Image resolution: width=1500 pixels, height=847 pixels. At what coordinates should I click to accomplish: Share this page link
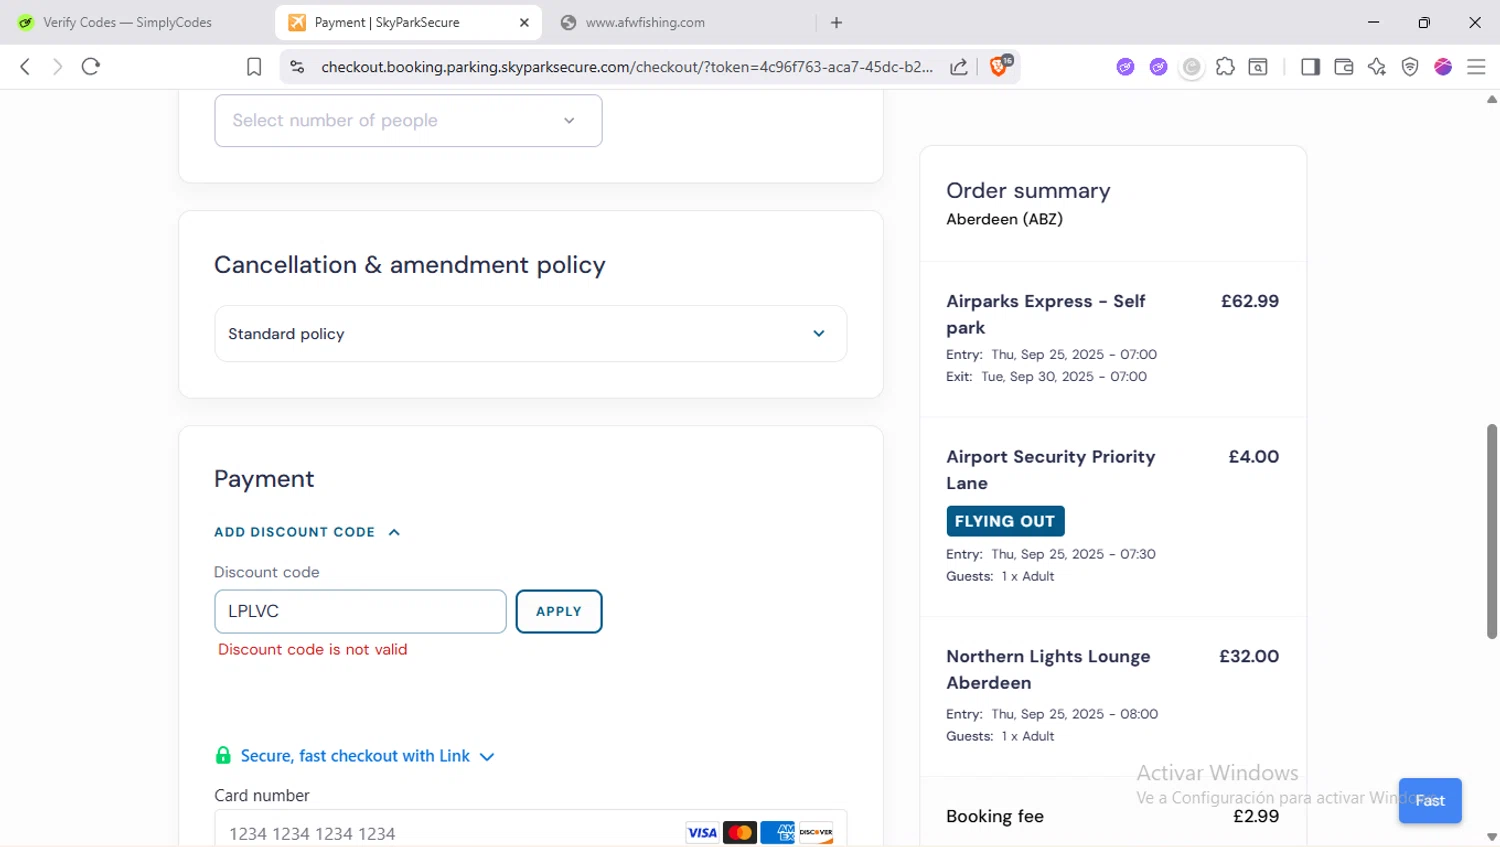(x=959, y=67)
